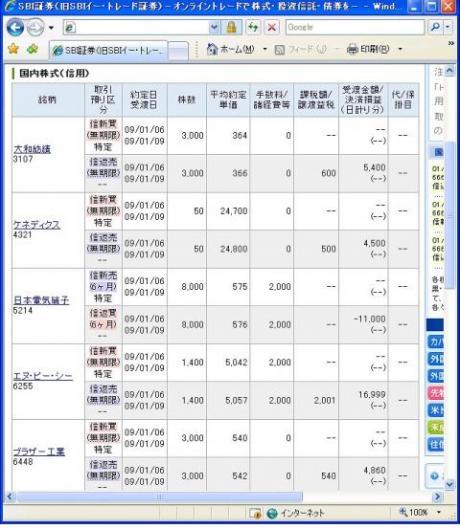Select the -11,000 settlement loss value
This screenshot has width=460, height=529.
369,319
